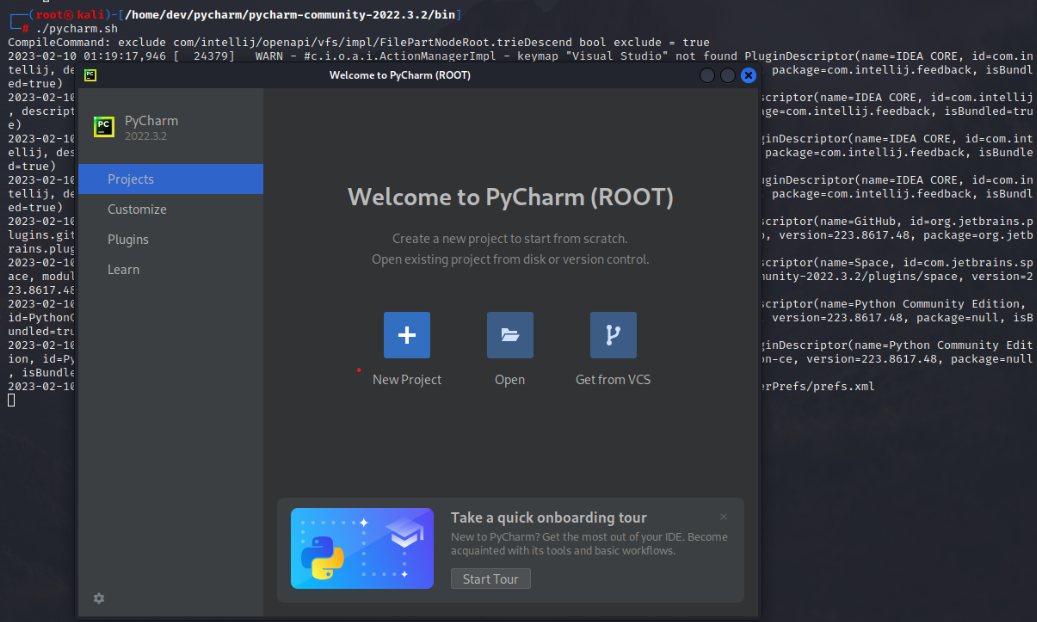The width and height of the screenshot is (1037, 622).
Task: Click the PyCharm 2022.3.2 version text
Action: 145,136
